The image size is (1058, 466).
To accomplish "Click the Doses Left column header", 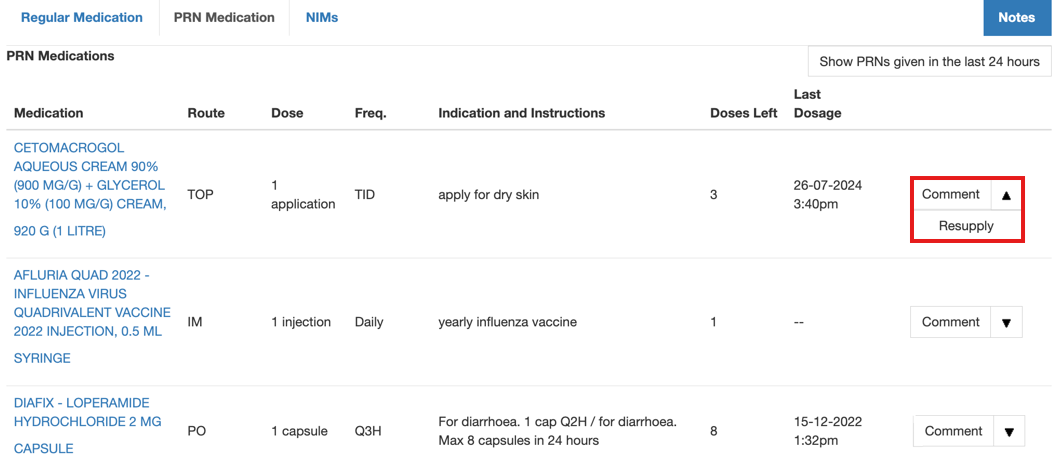I will pos(743,113).
